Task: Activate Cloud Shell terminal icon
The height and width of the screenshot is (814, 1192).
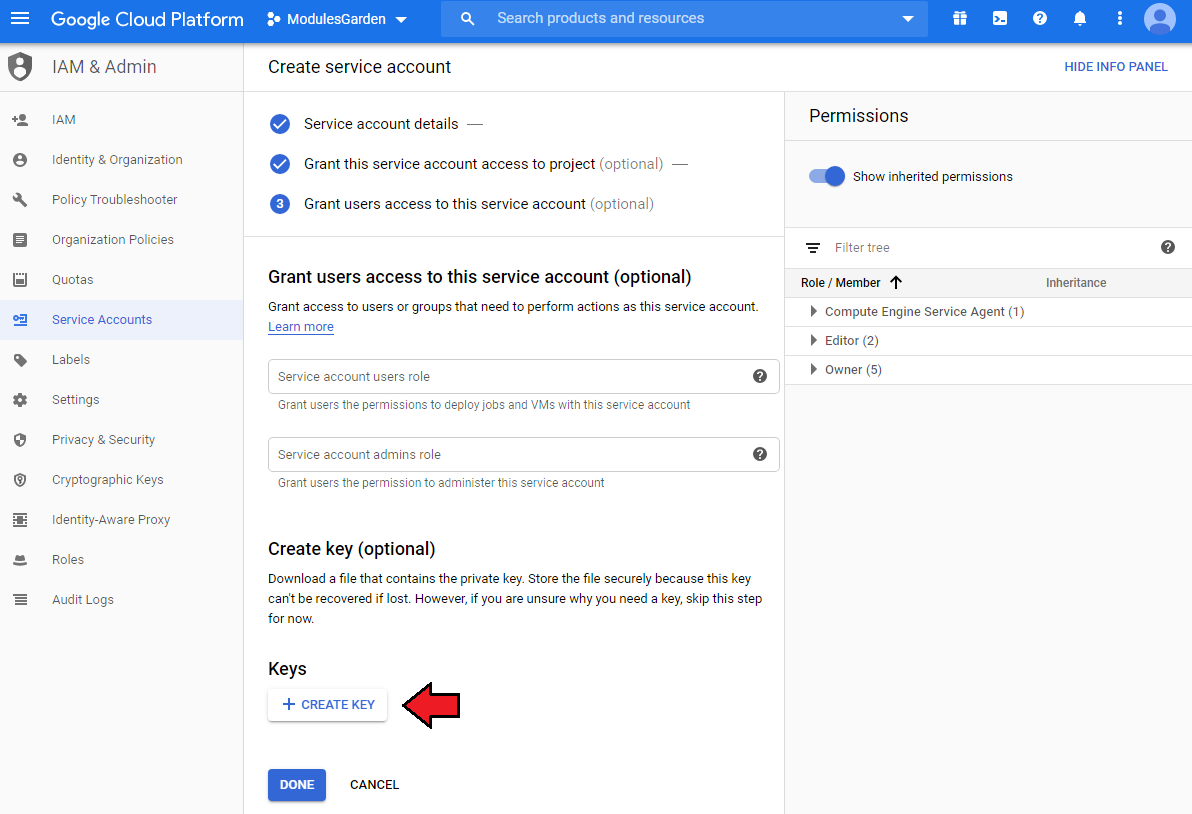Action: 1000,18
